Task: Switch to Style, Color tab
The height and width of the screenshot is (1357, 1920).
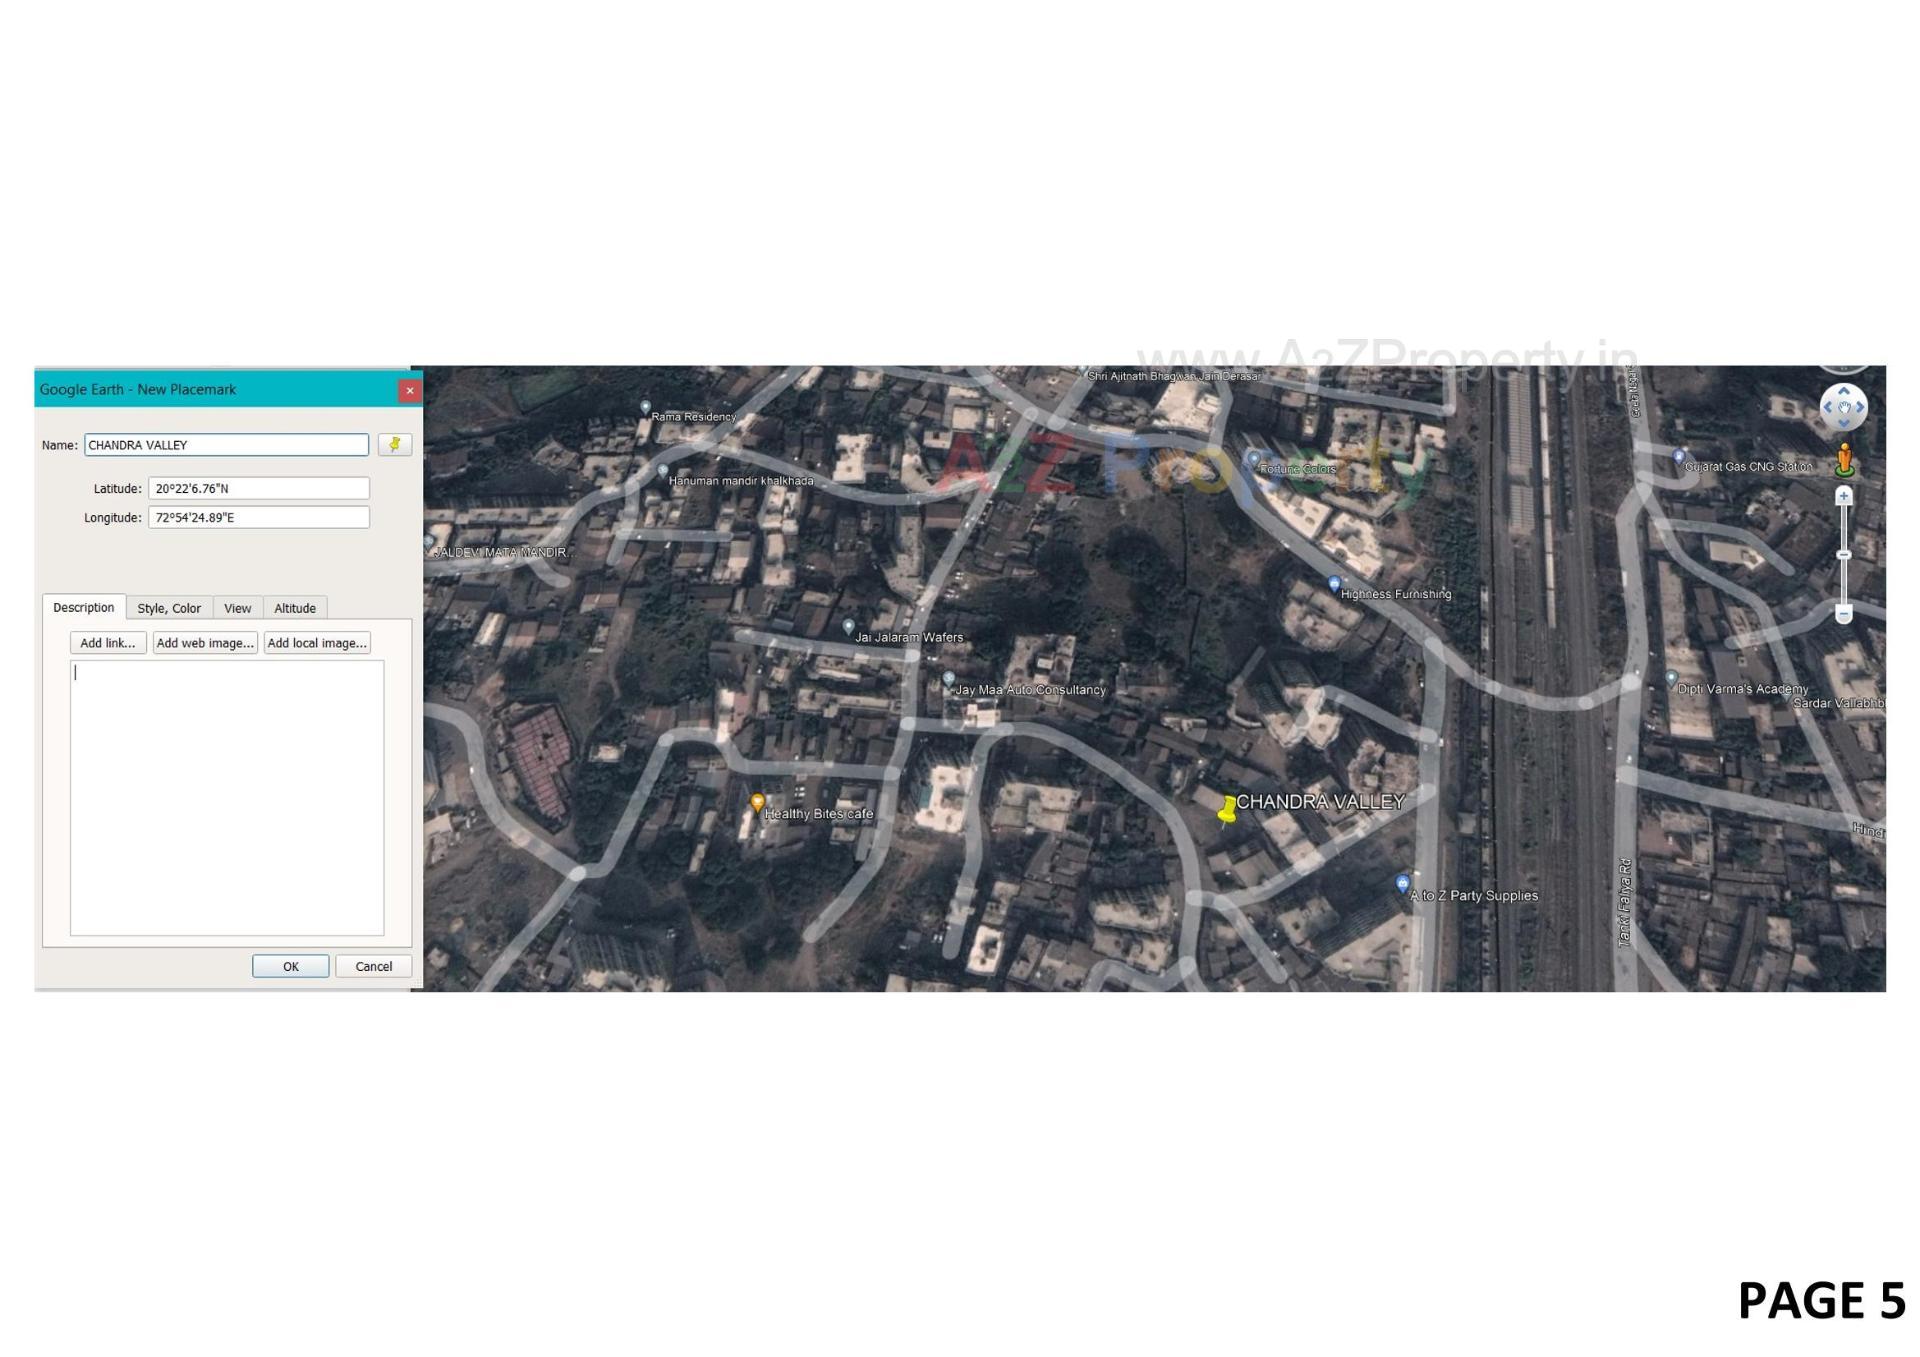Action: 169,608
